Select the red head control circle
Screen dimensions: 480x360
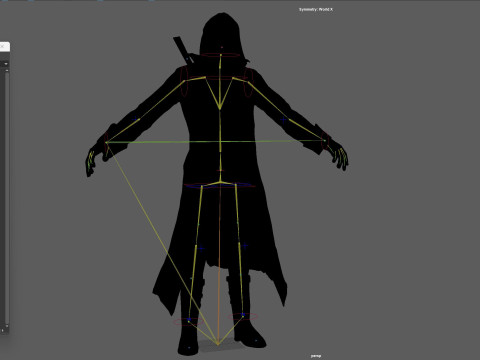click(221, 55)
